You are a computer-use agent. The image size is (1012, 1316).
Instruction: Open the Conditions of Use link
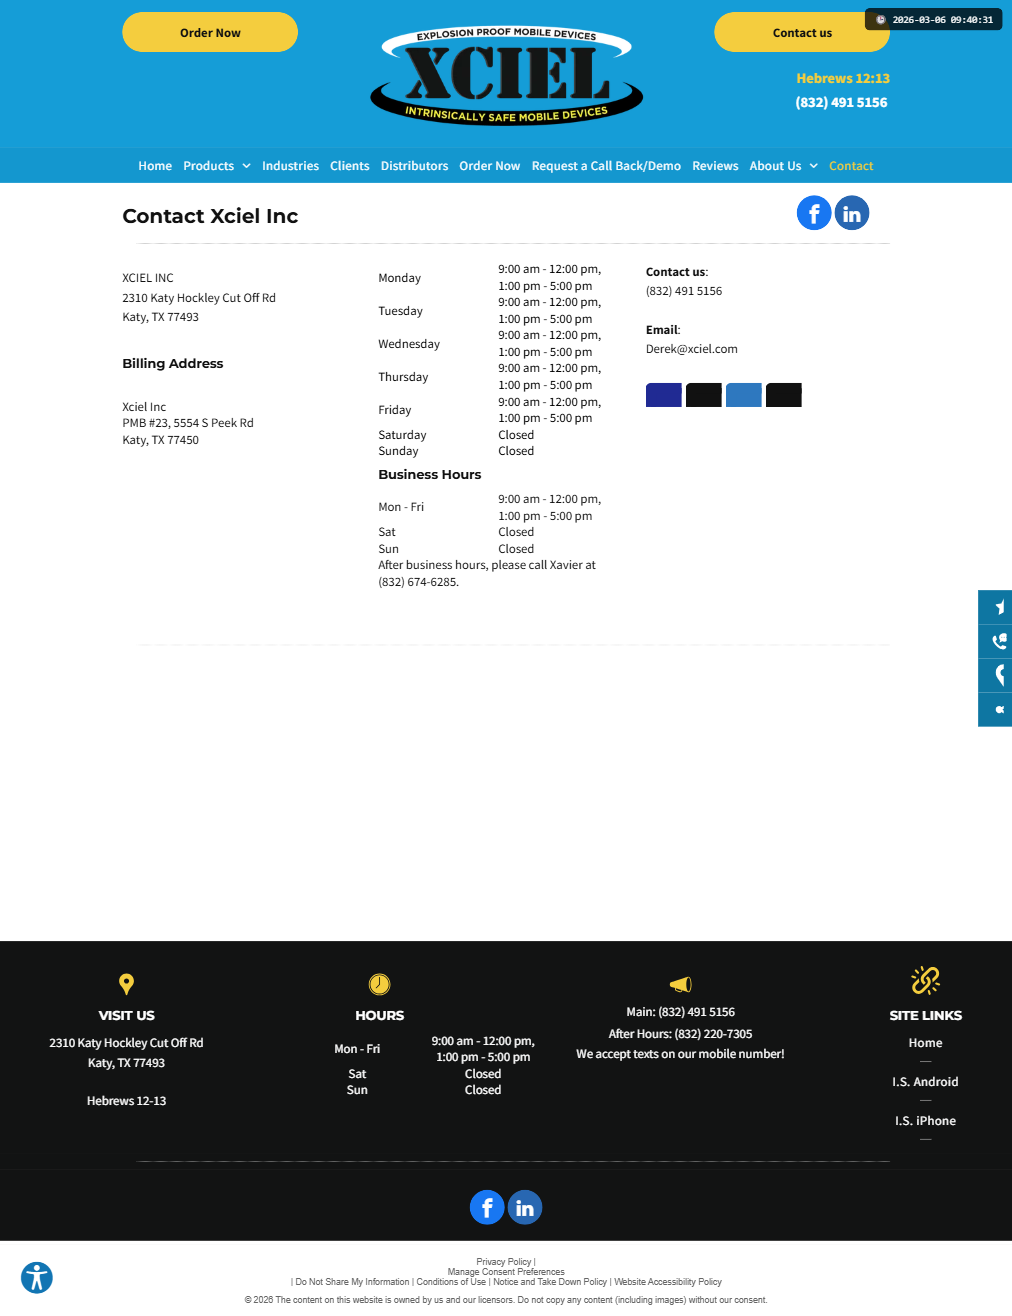coord(451,1282)
